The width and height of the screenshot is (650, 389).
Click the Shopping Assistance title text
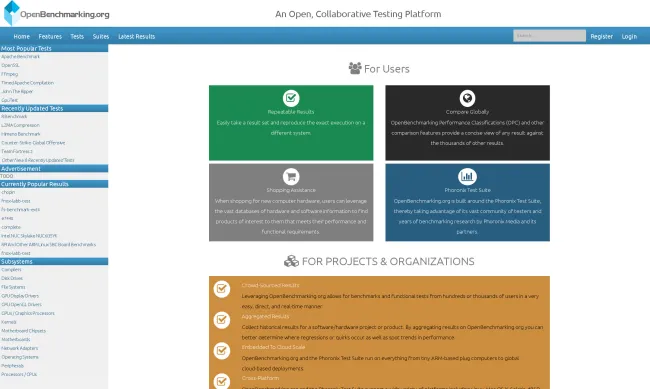[x=291, y=190]
